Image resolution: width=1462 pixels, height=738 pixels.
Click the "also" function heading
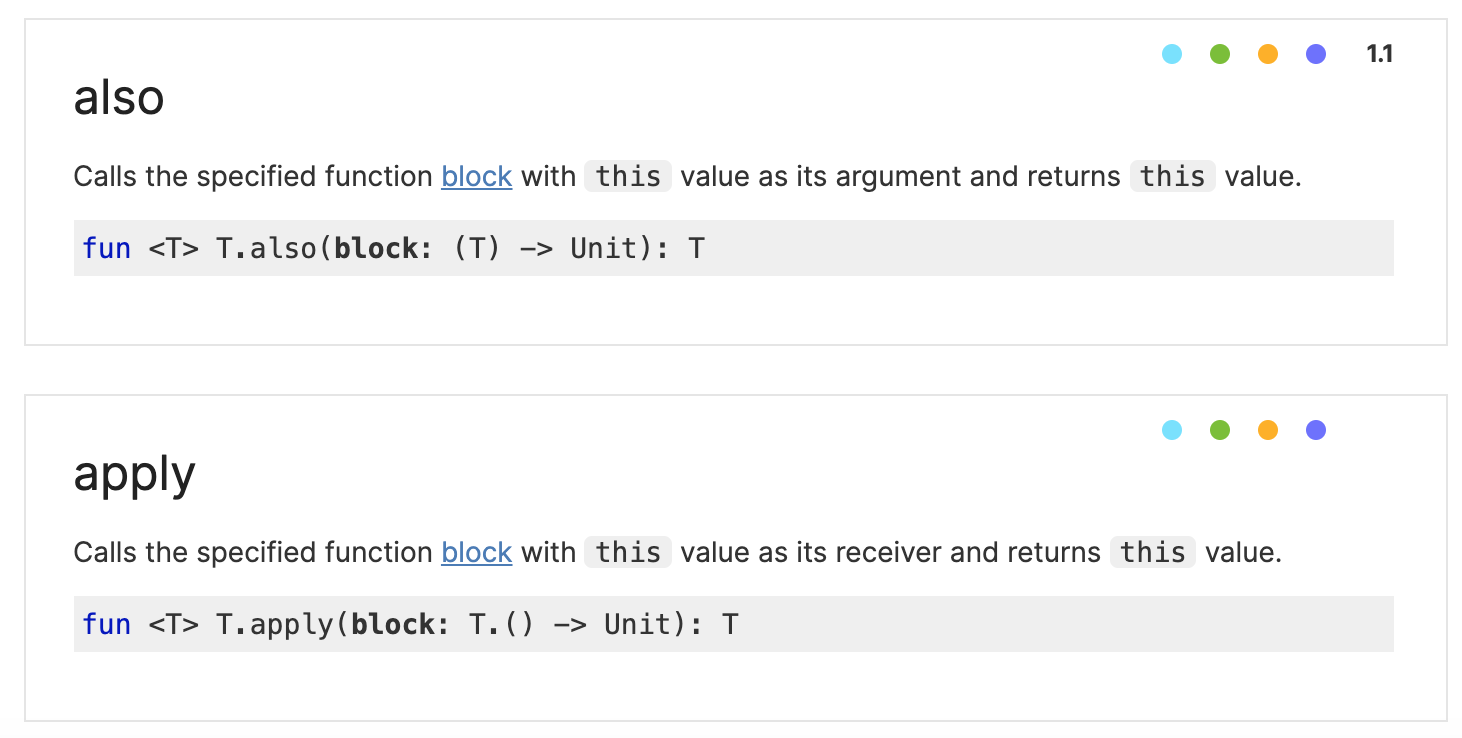pyautogui.click(x=119, y=98)
